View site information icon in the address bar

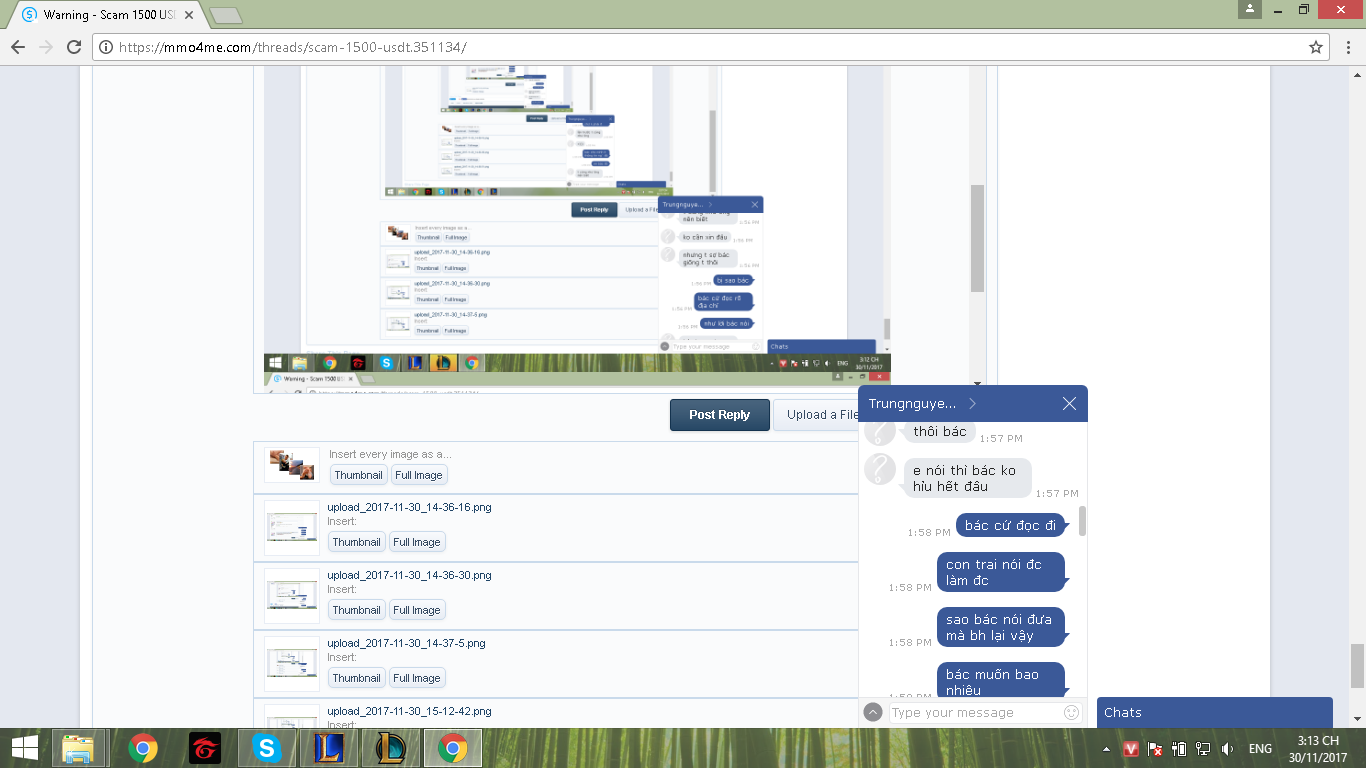pyautogui.click(x=106, y=47)
